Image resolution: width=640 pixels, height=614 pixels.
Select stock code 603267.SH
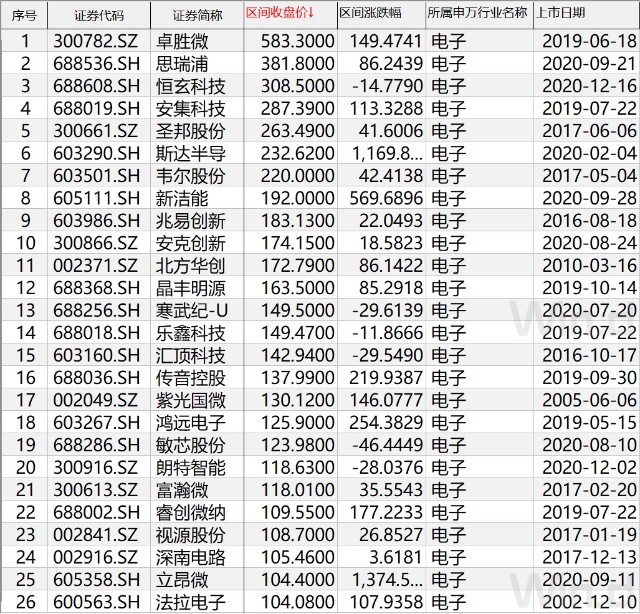pyautogui.click(x=96, y=423)
